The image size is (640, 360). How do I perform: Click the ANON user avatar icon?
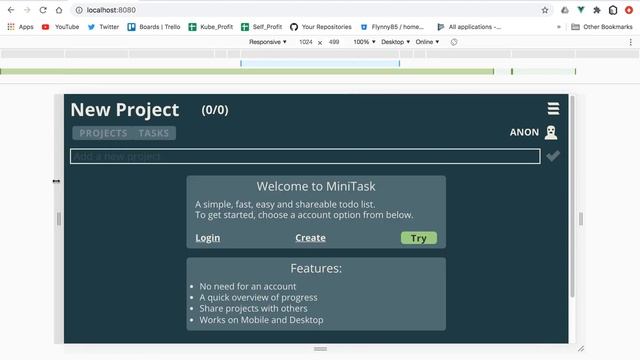click(551, 132)
